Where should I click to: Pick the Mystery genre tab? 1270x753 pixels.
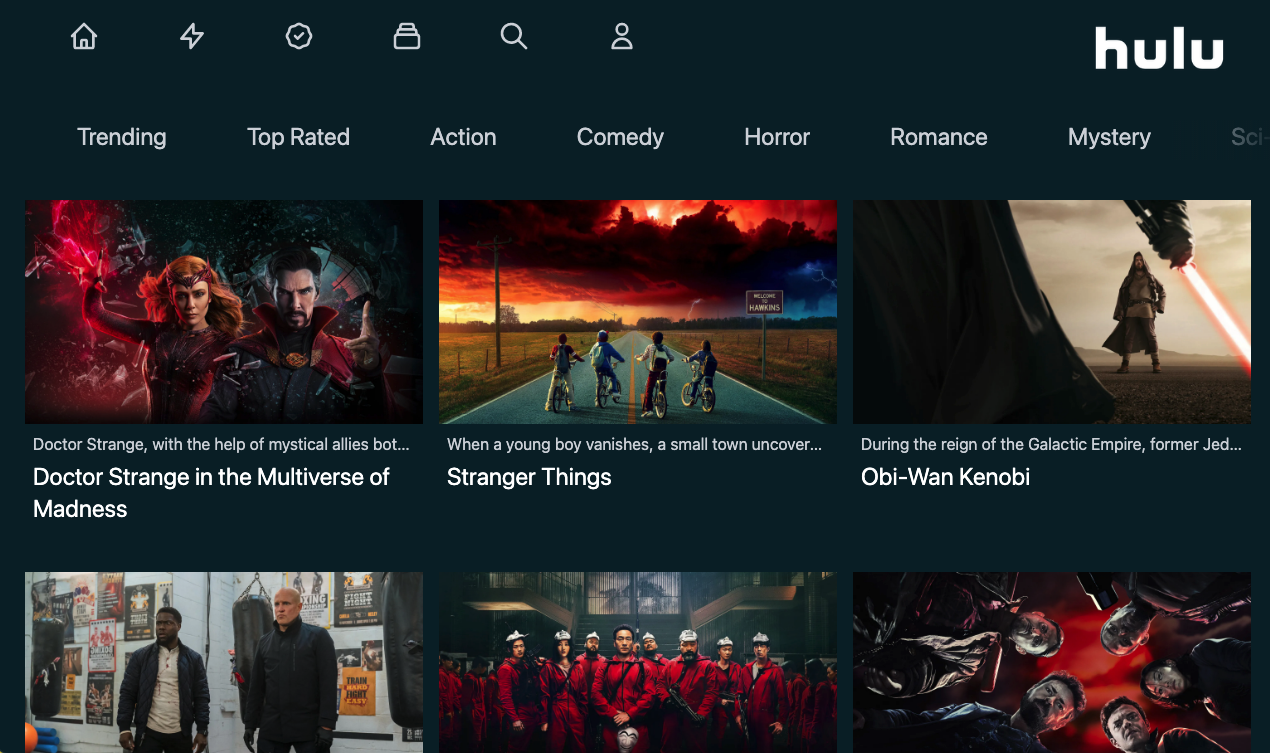point(1109,137)
